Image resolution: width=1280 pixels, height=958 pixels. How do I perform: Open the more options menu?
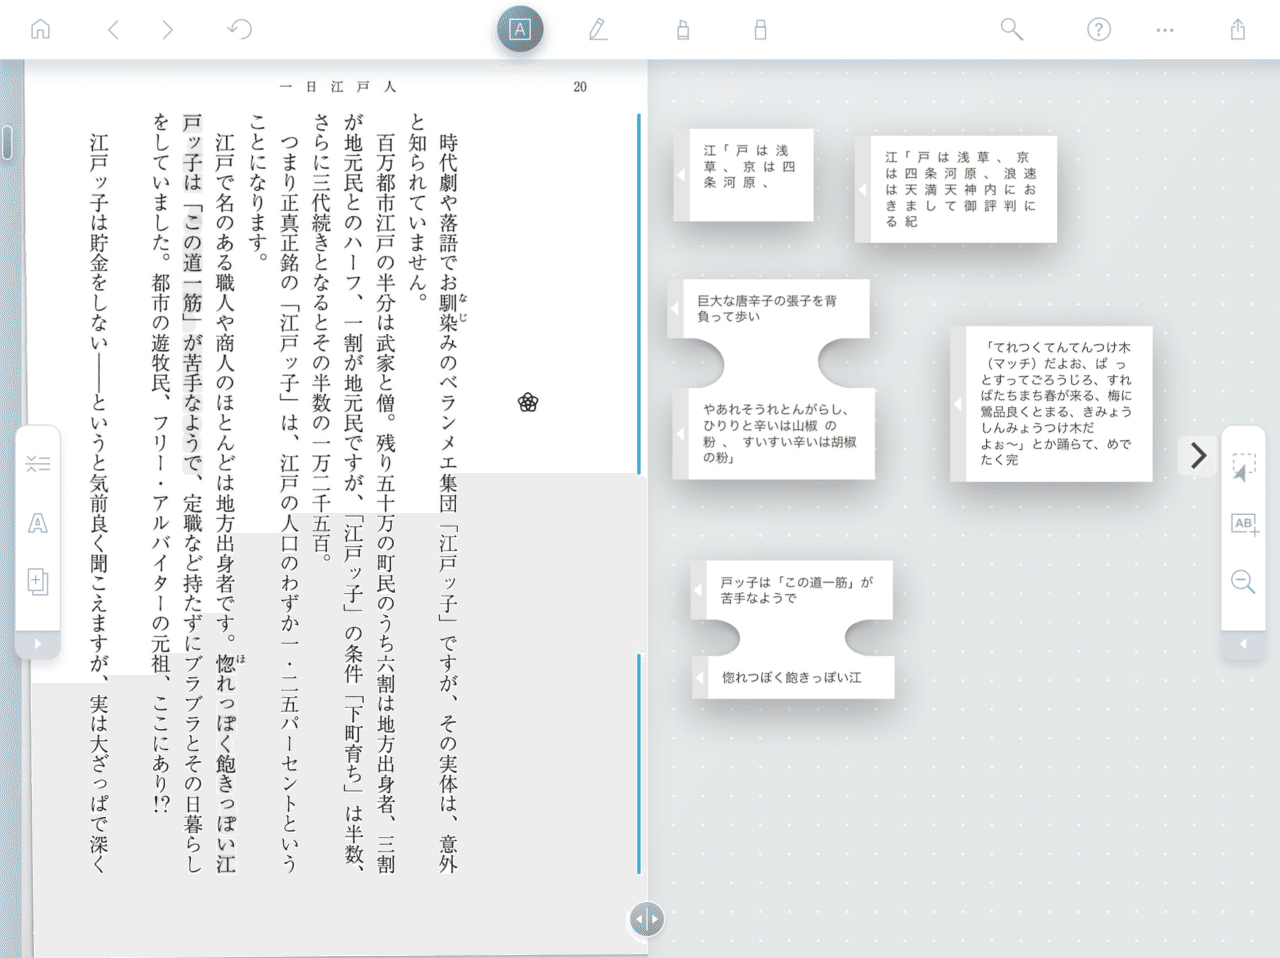1165,30
